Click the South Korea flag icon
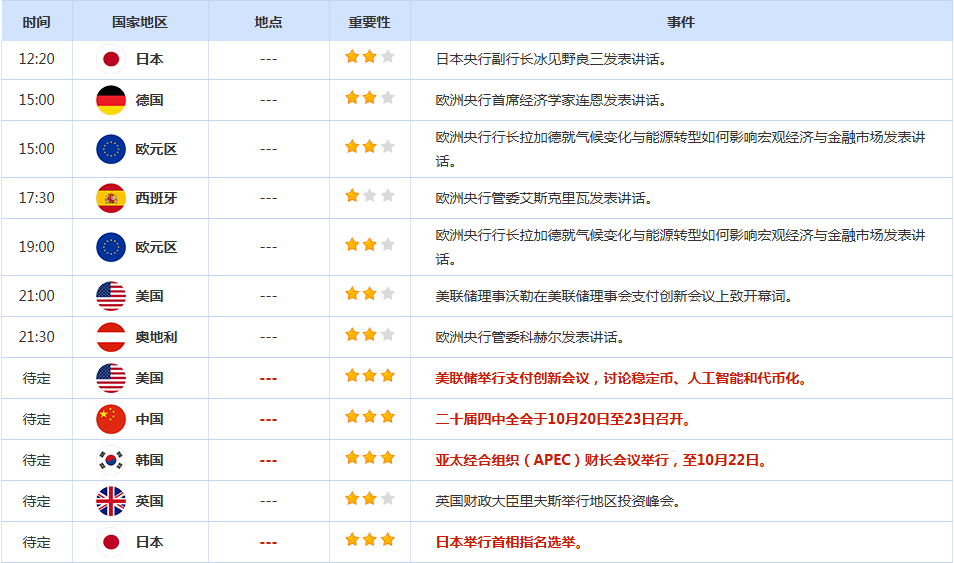Screen dimensions: 954x563 pos(111,460)
